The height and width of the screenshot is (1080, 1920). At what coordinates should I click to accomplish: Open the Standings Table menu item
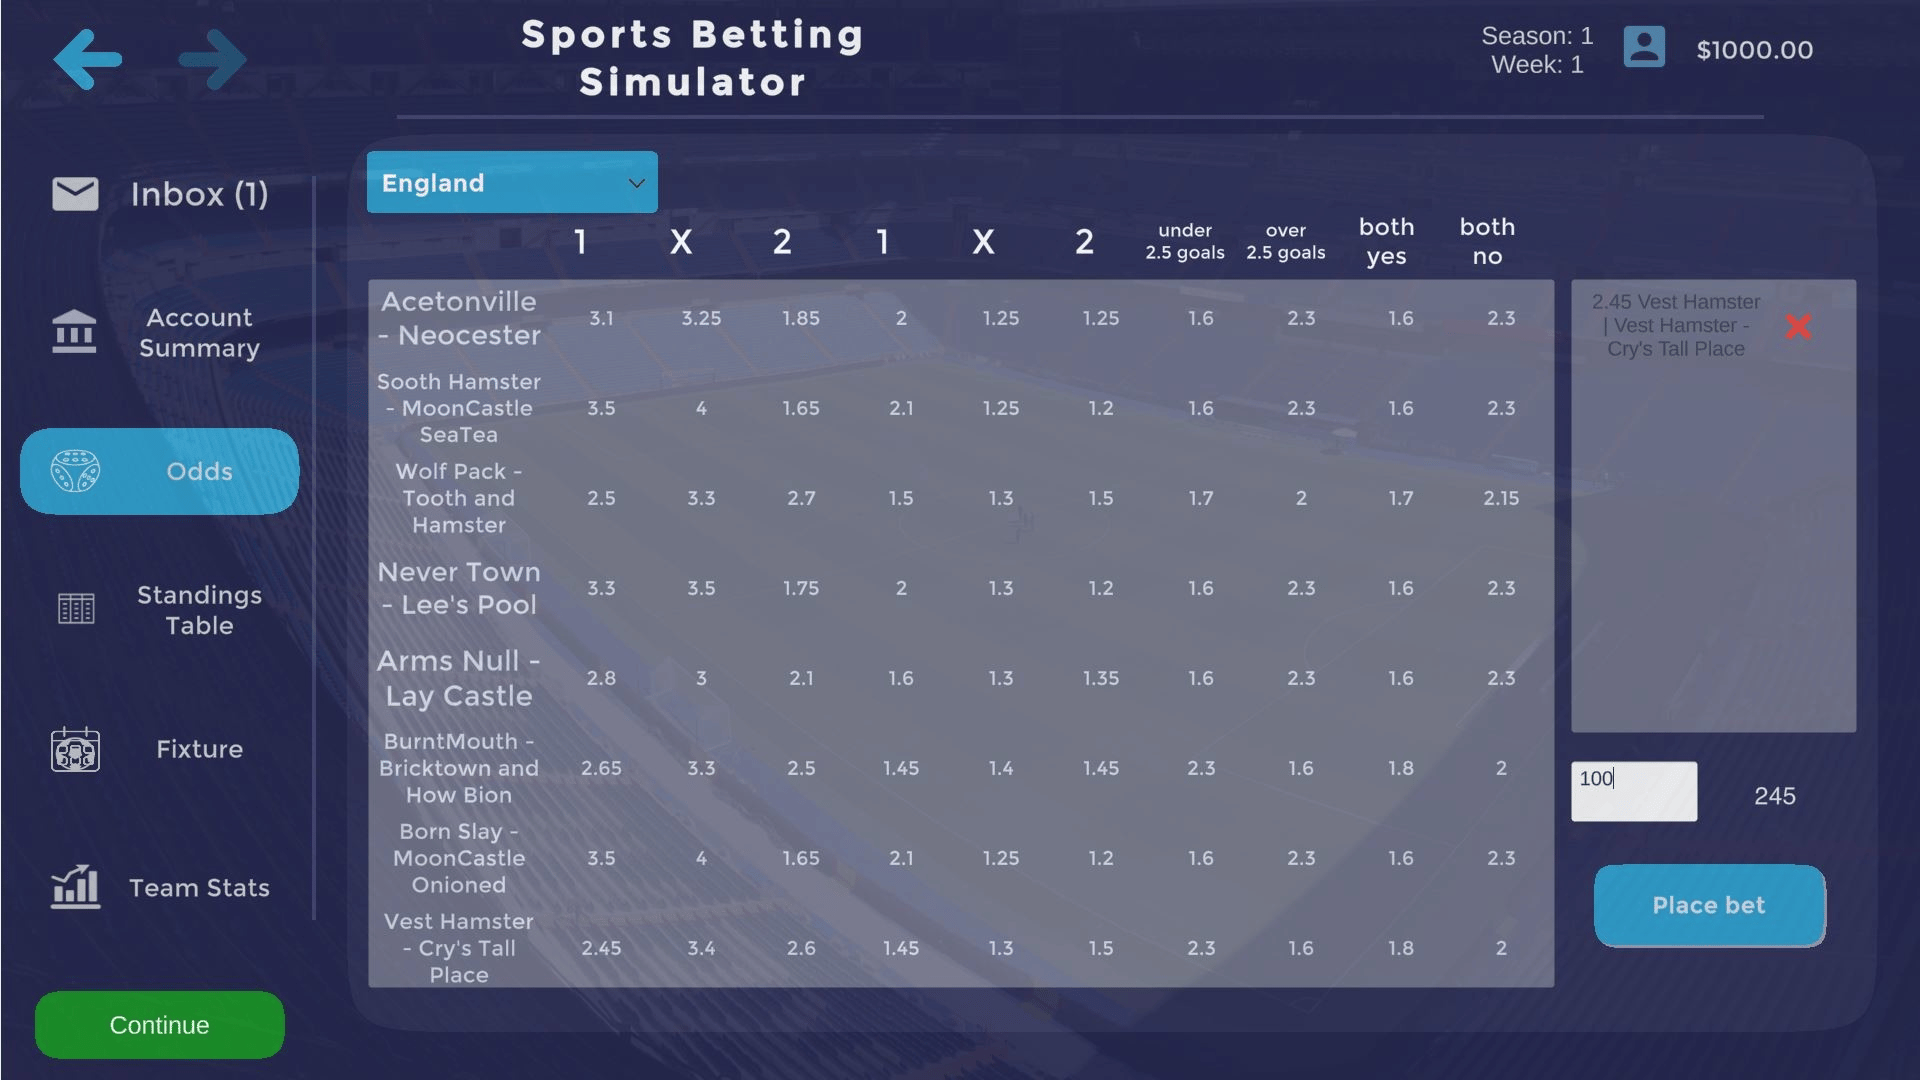pos(199,610)
